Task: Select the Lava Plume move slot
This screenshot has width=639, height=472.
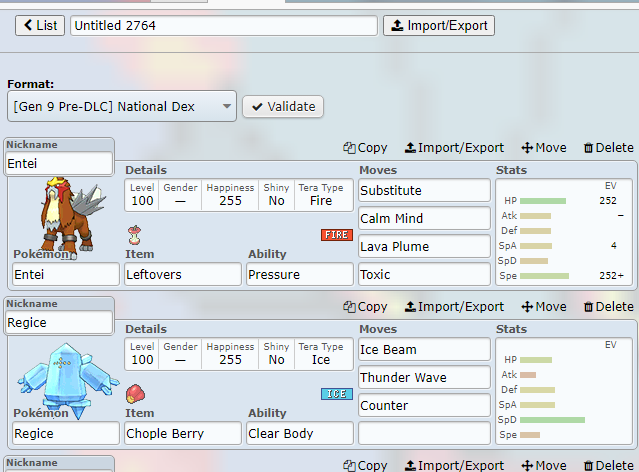Action: tap(424, 247)
